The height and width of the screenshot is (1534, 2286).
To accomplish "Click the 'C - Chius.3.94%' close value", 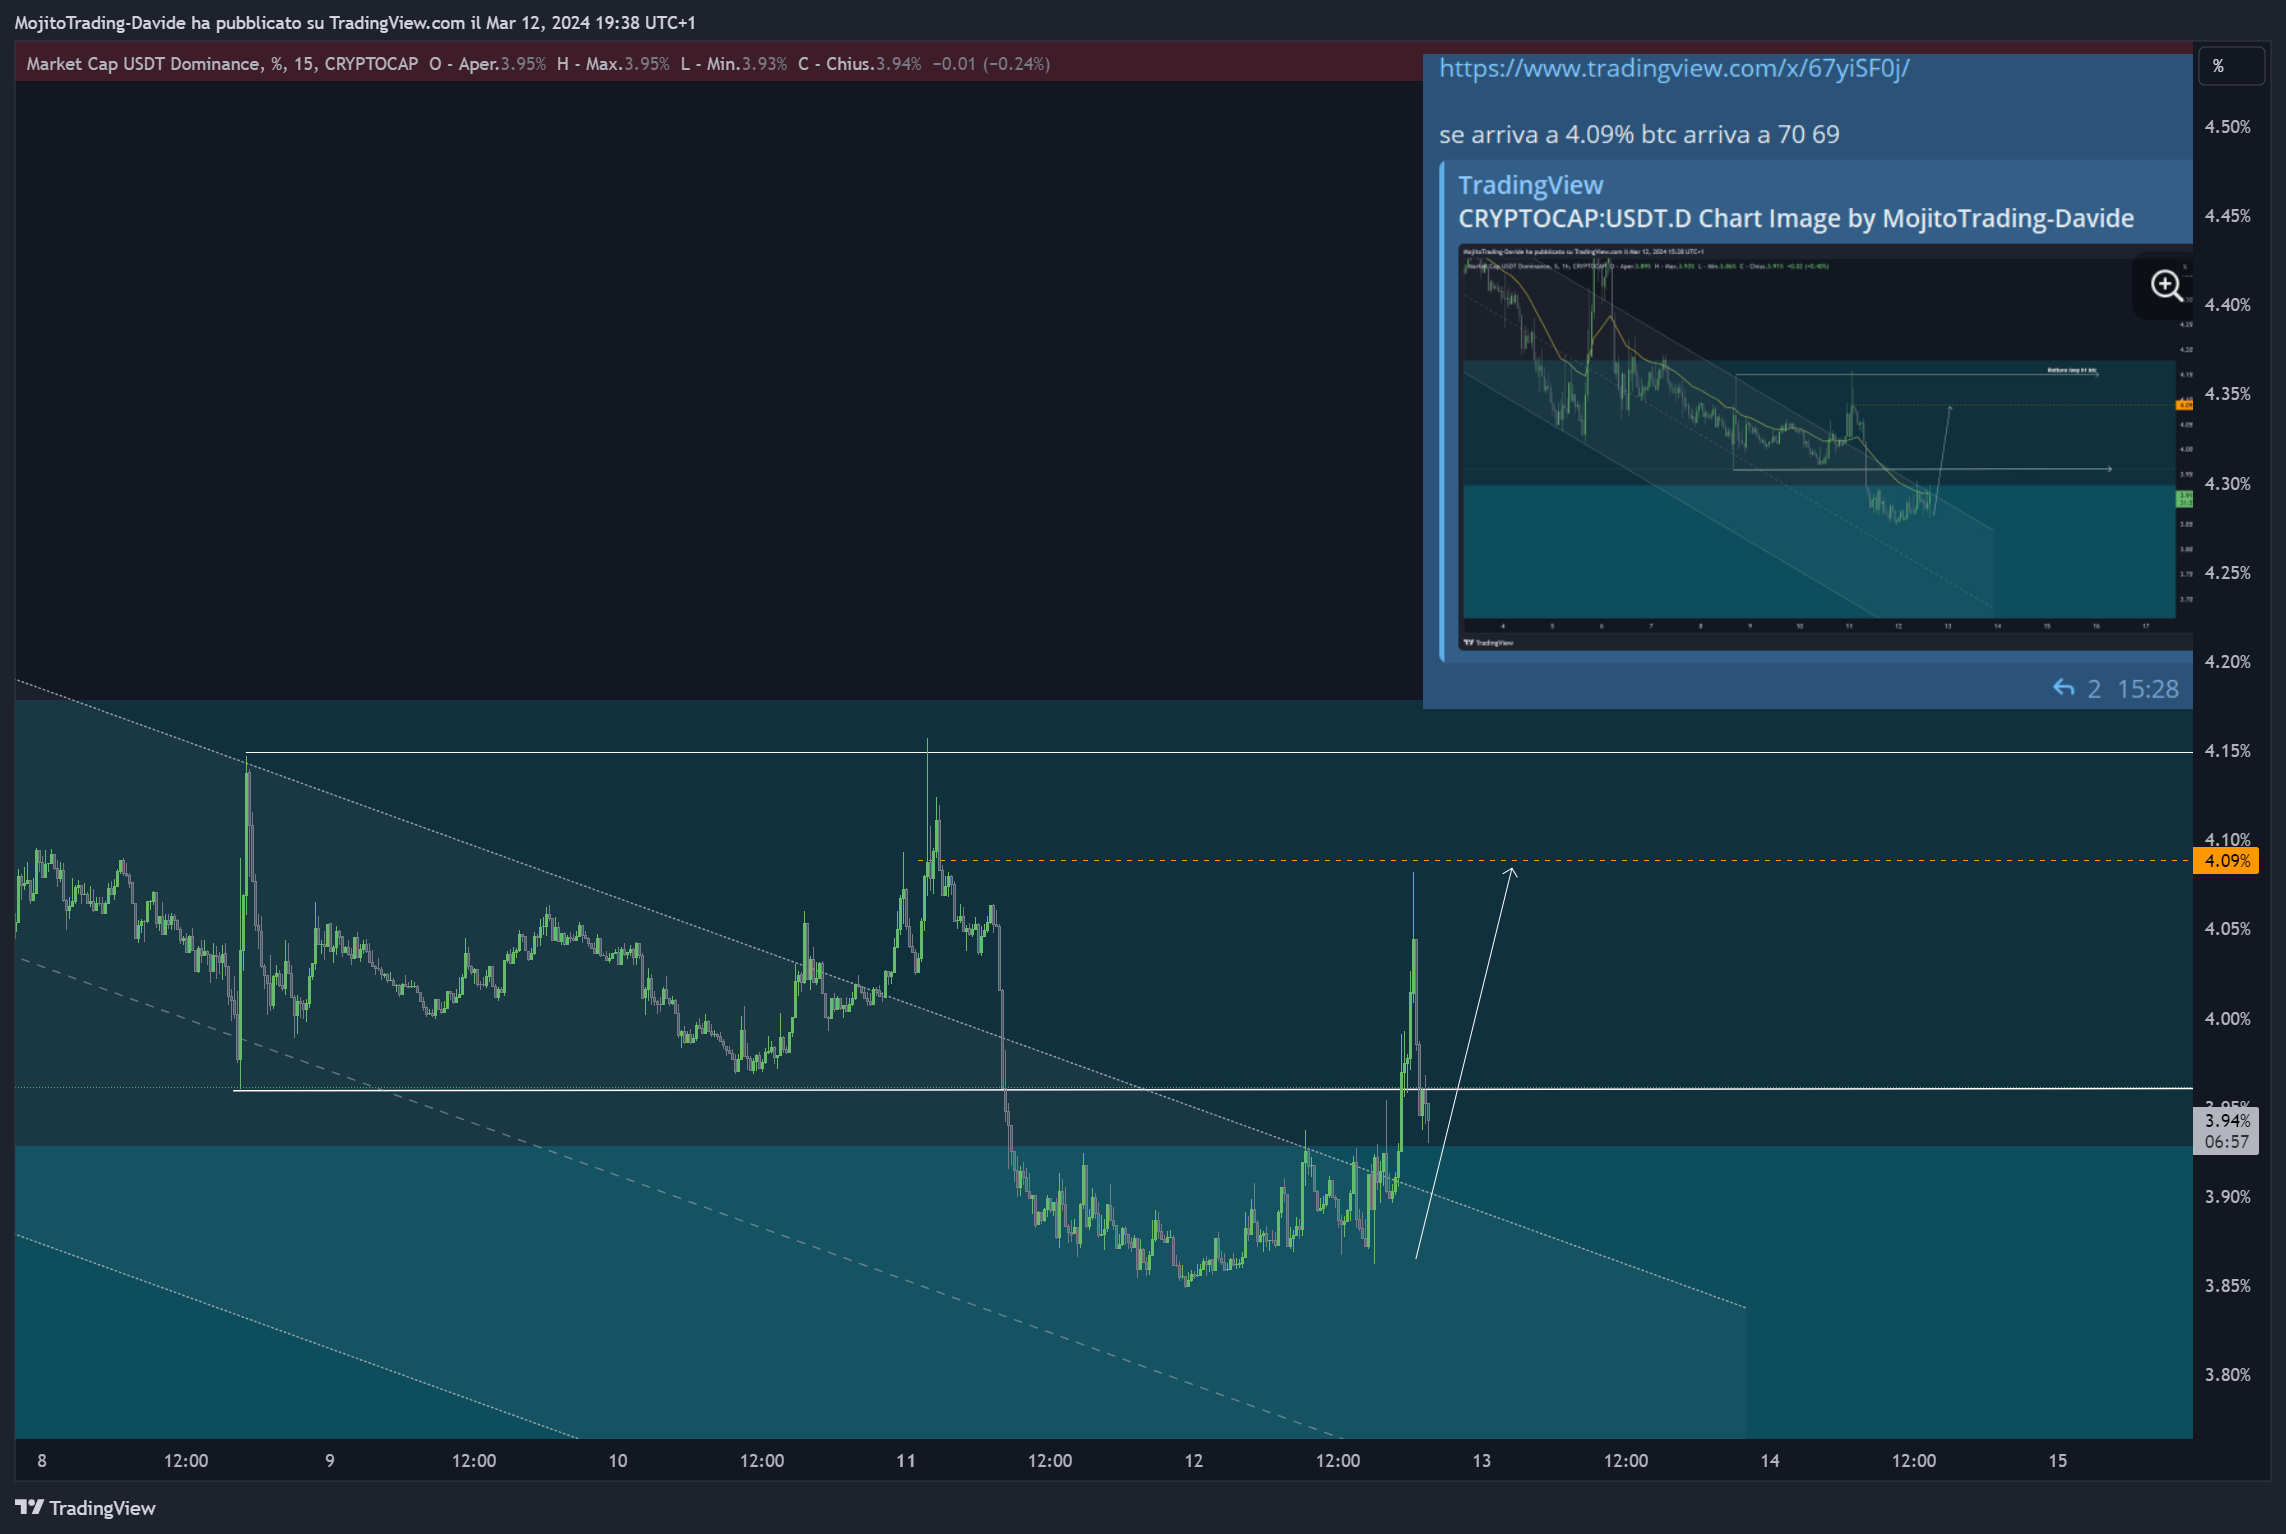I will pyautogui.click(x=859, y=64).
